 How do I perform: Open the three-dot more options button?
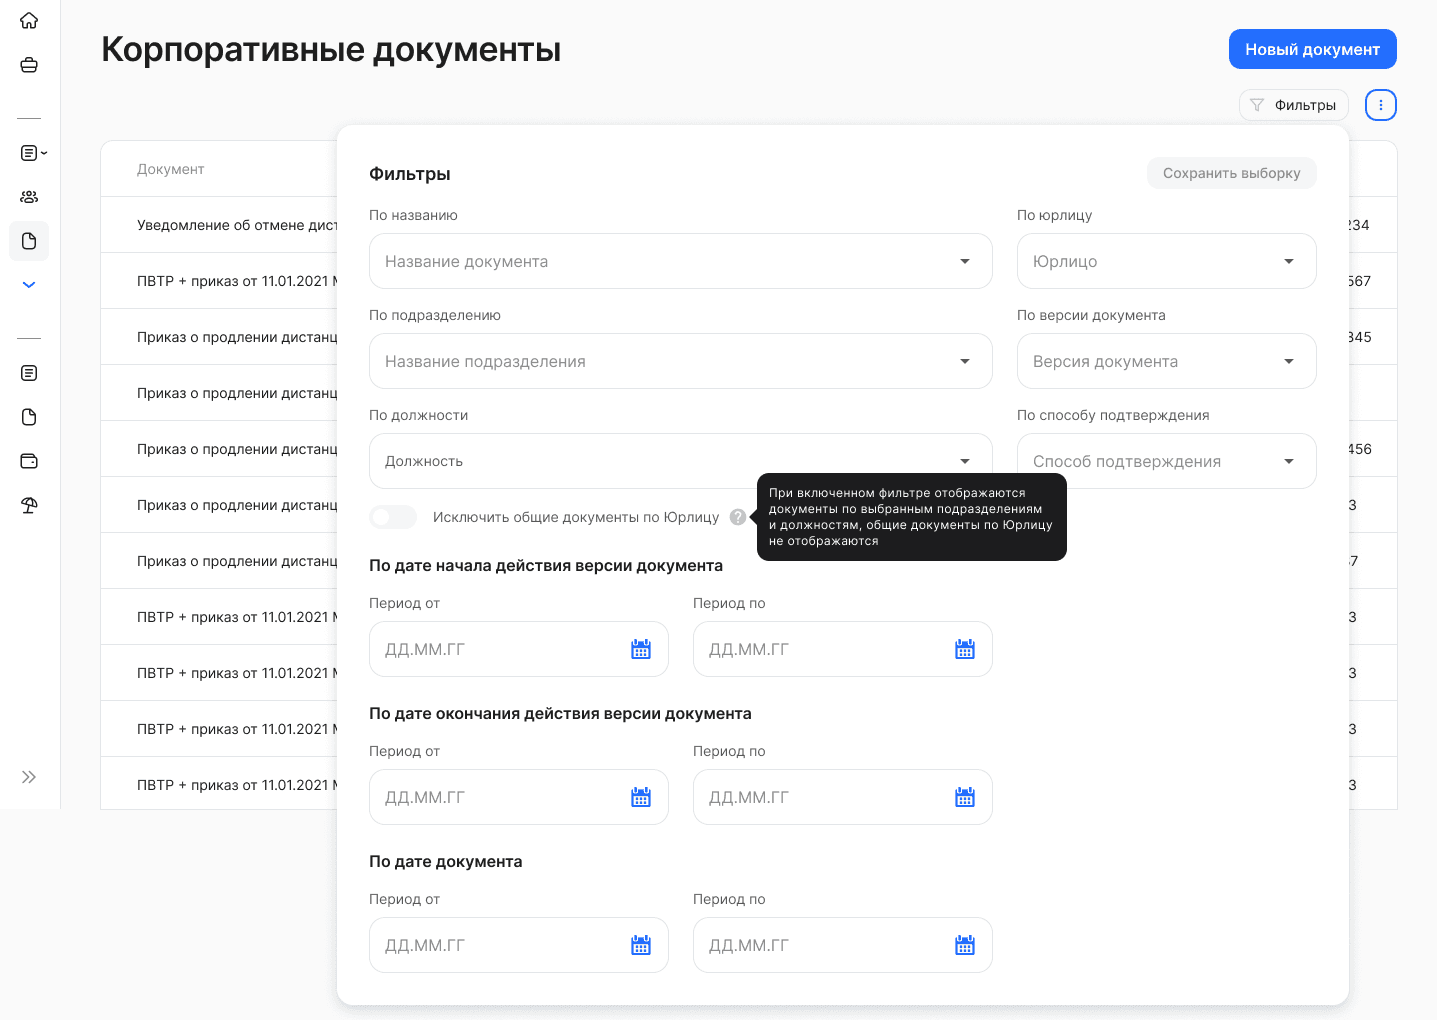pos(1380,105)
